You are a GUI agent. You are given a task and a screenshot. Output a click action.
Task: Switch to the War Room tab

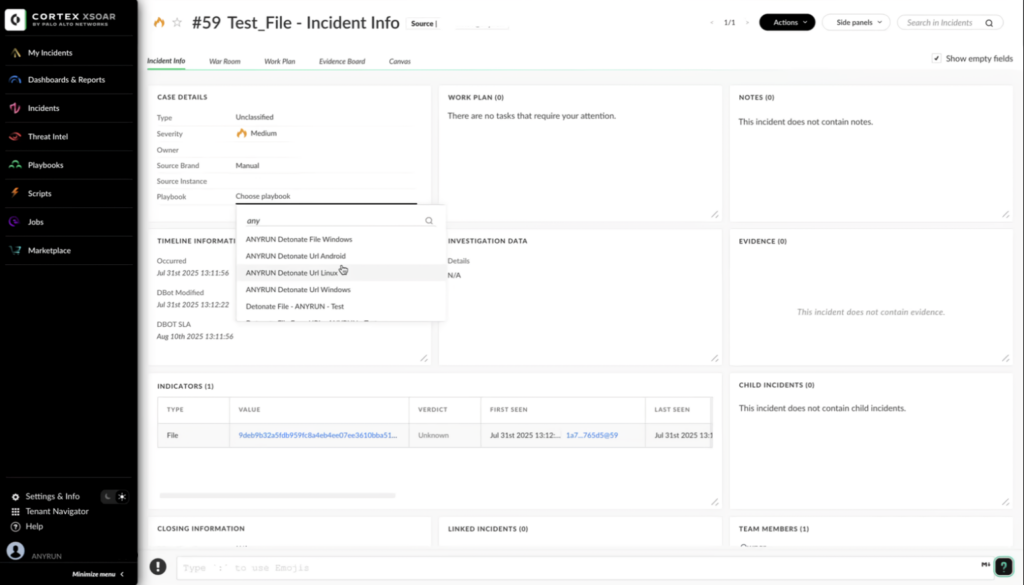click(224, 61)
